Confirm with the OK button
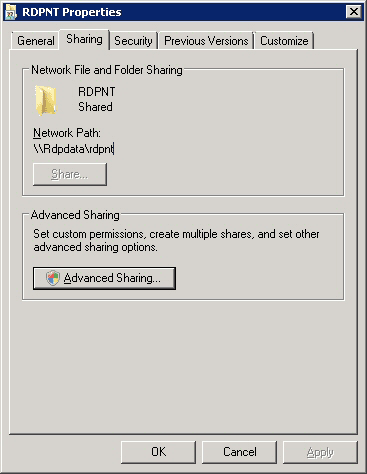The image size is (367, 474). [x=158, y=452]
